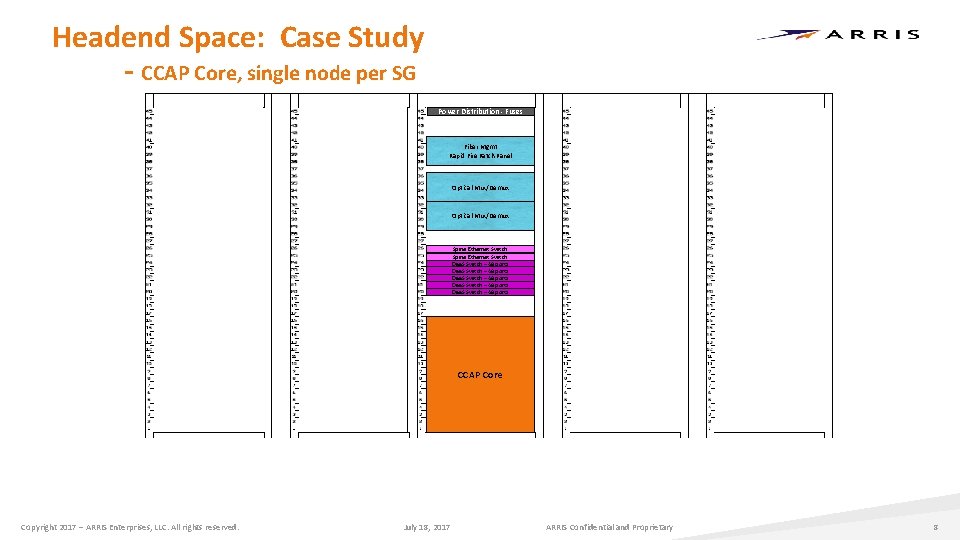Select the second 'Spine Ethernet Switch' bar
The image size is (960, 540).
coord(480,257)
